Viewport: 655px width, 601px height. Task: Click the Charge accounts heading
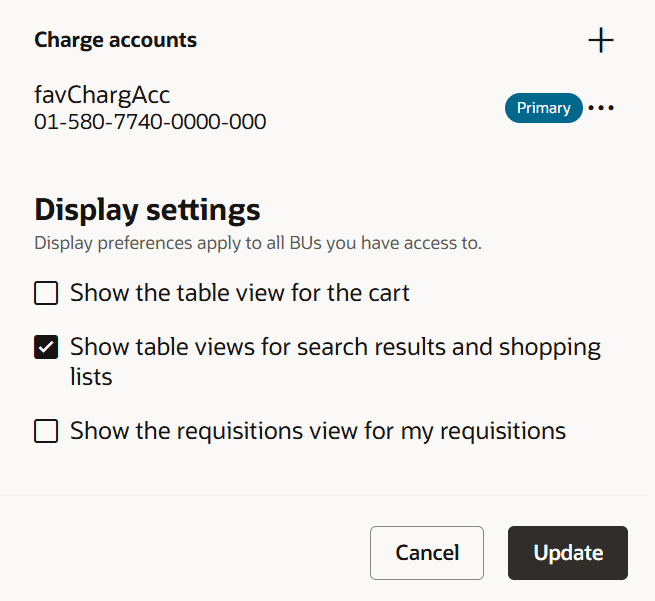pyautogui.click(x=115, y=40)
